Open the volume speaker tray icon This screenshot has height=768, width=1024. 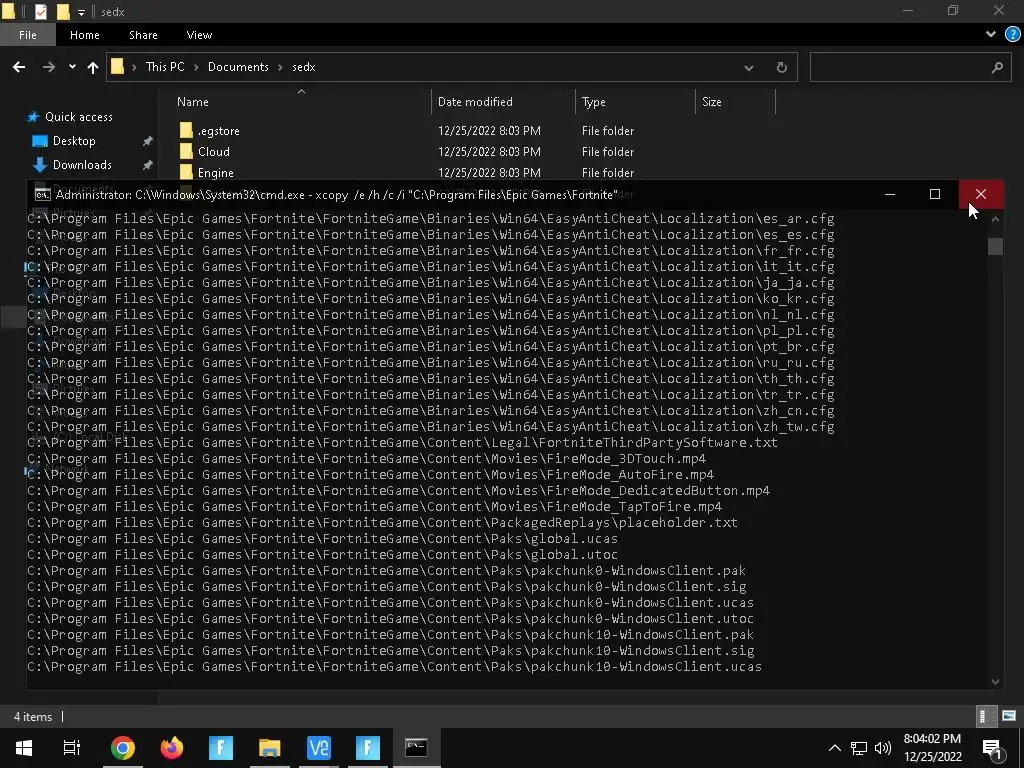882,748
